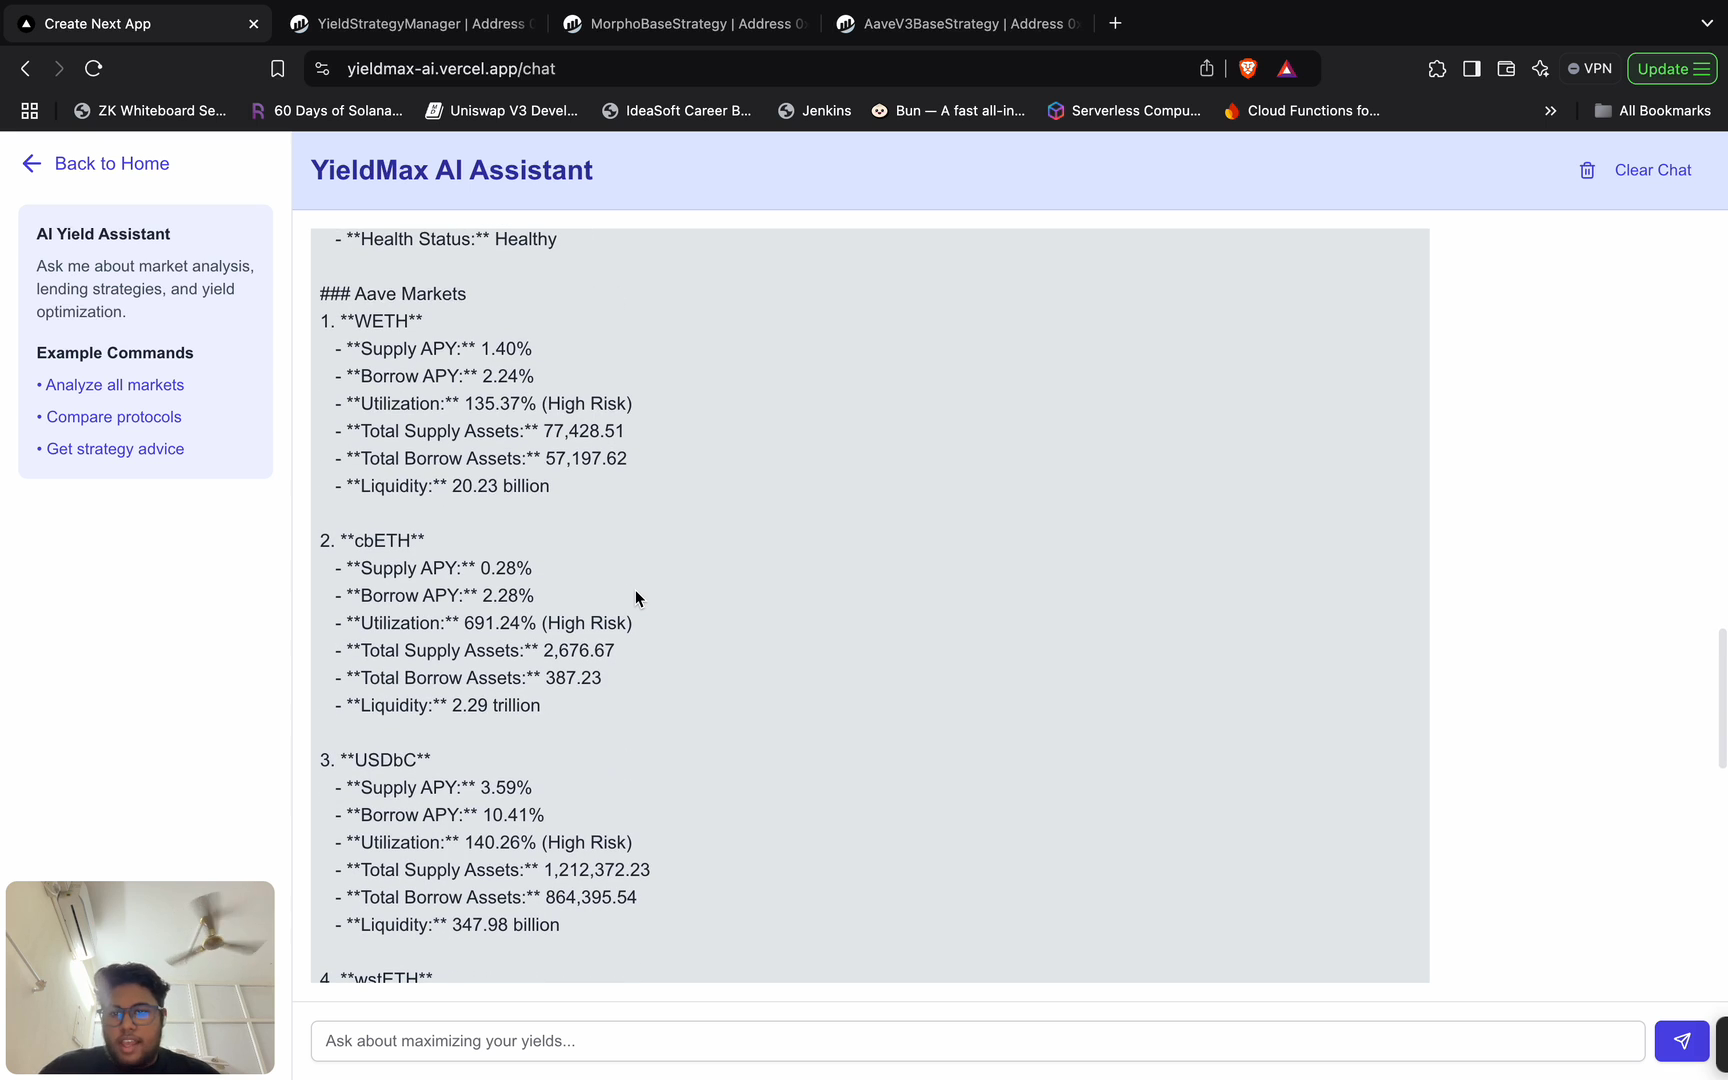This screenshot has height=1080, width=1728.
Task: Click the browser forward arrow
Action: [x=59, y=69]
